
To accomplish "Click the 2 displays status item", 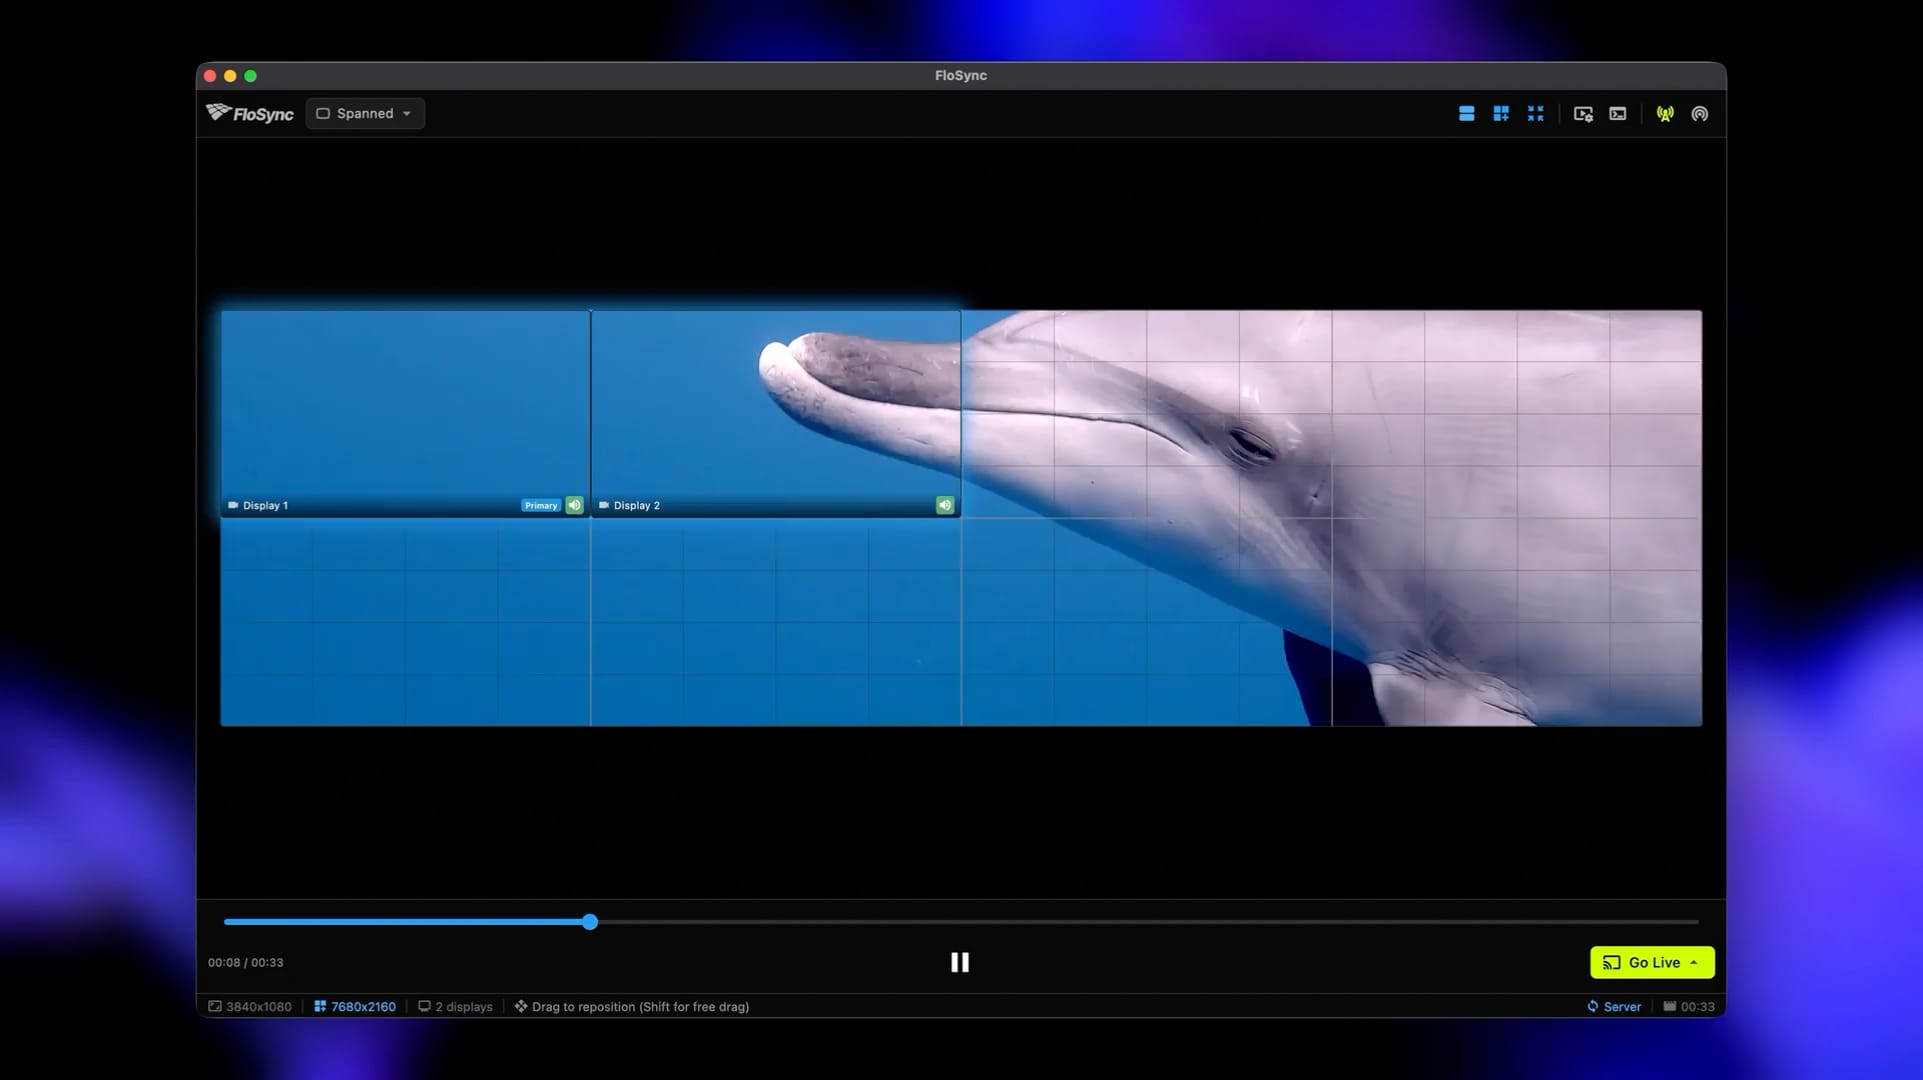I will (x=455, y=1006).
